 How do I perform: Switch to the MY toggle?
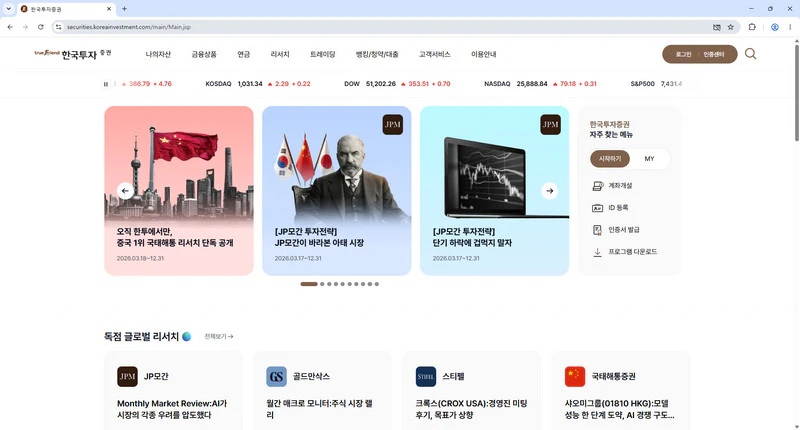click(649, 159)
